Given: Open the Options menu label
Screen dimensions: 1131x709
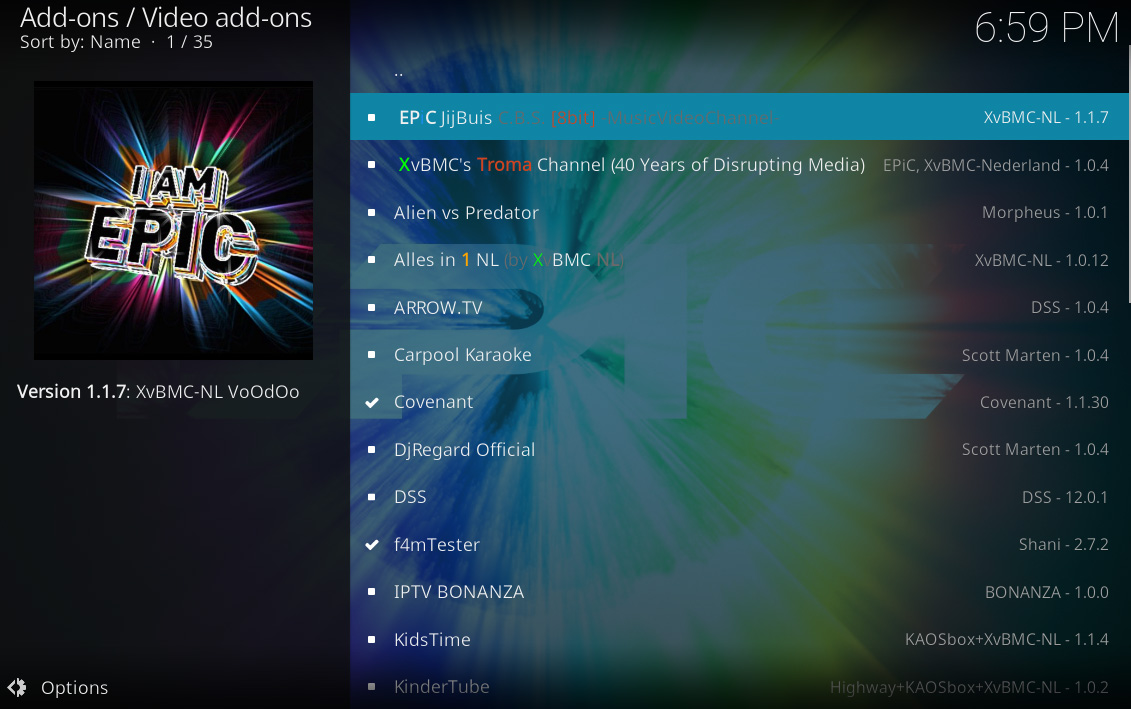Looking at the screenshot, I should click(x=74, y=687).
